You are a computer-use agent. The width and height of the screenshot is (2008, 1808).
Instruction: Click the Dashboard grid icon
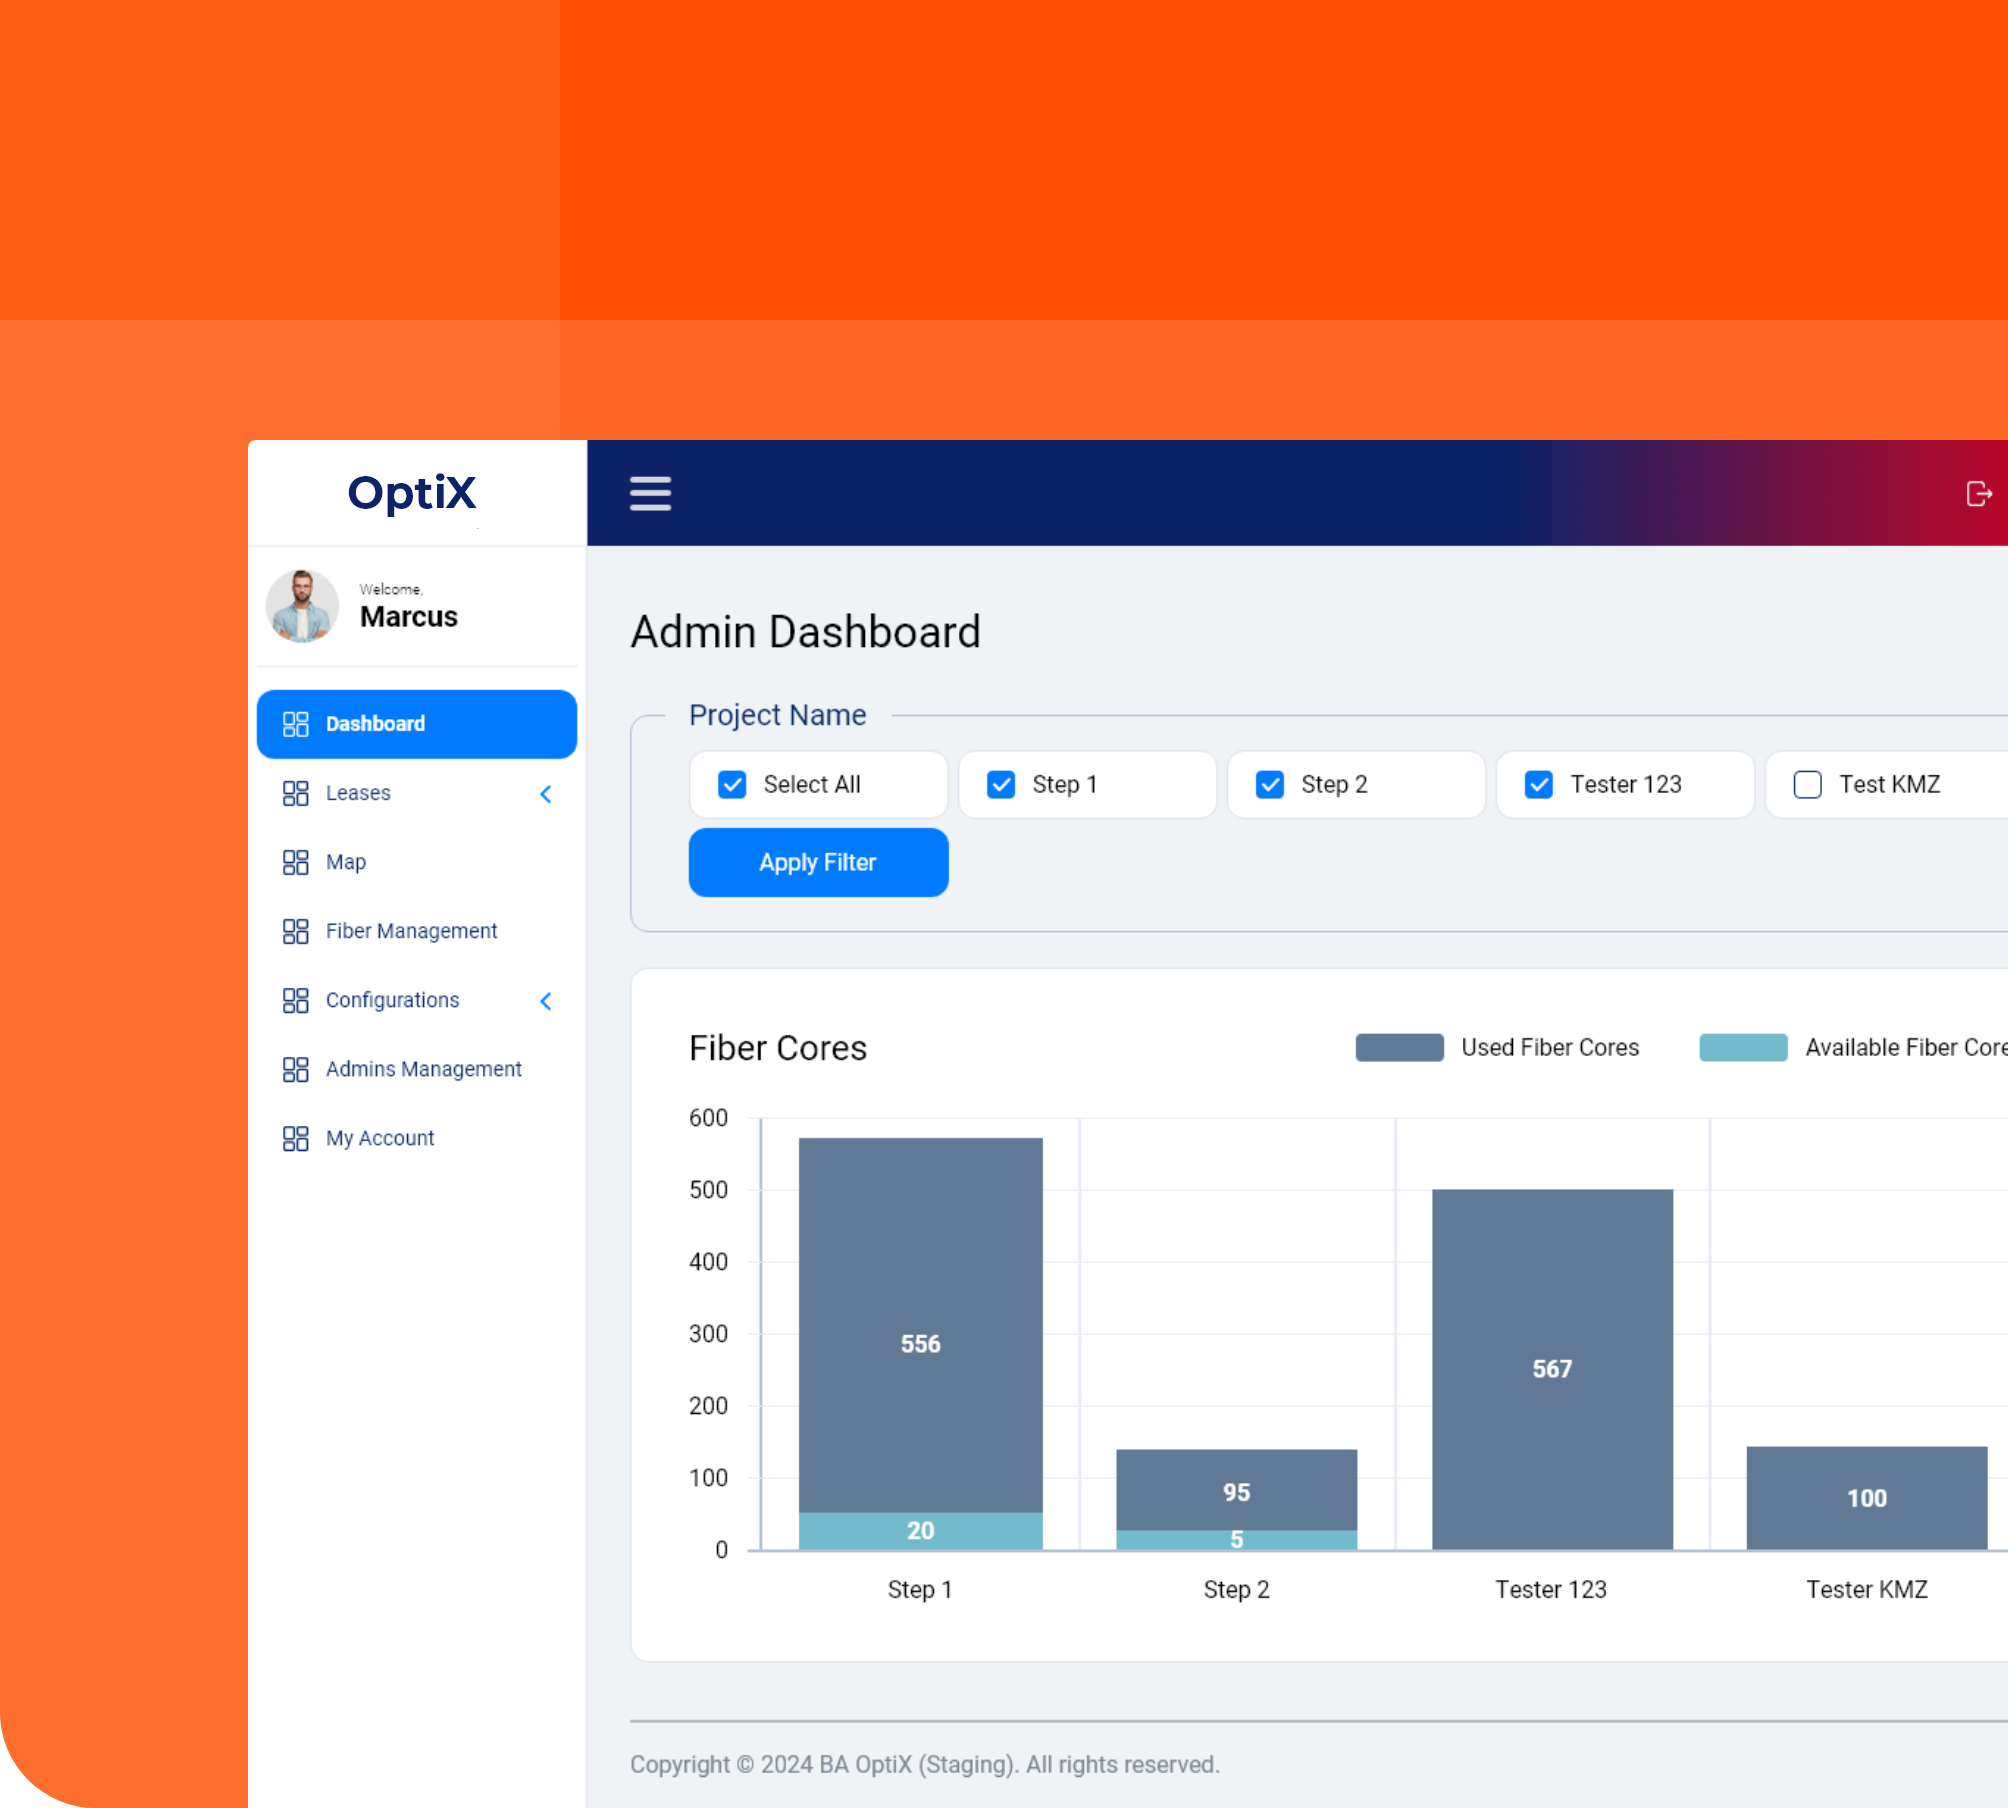pyautogui.click(x=295, y=724)
